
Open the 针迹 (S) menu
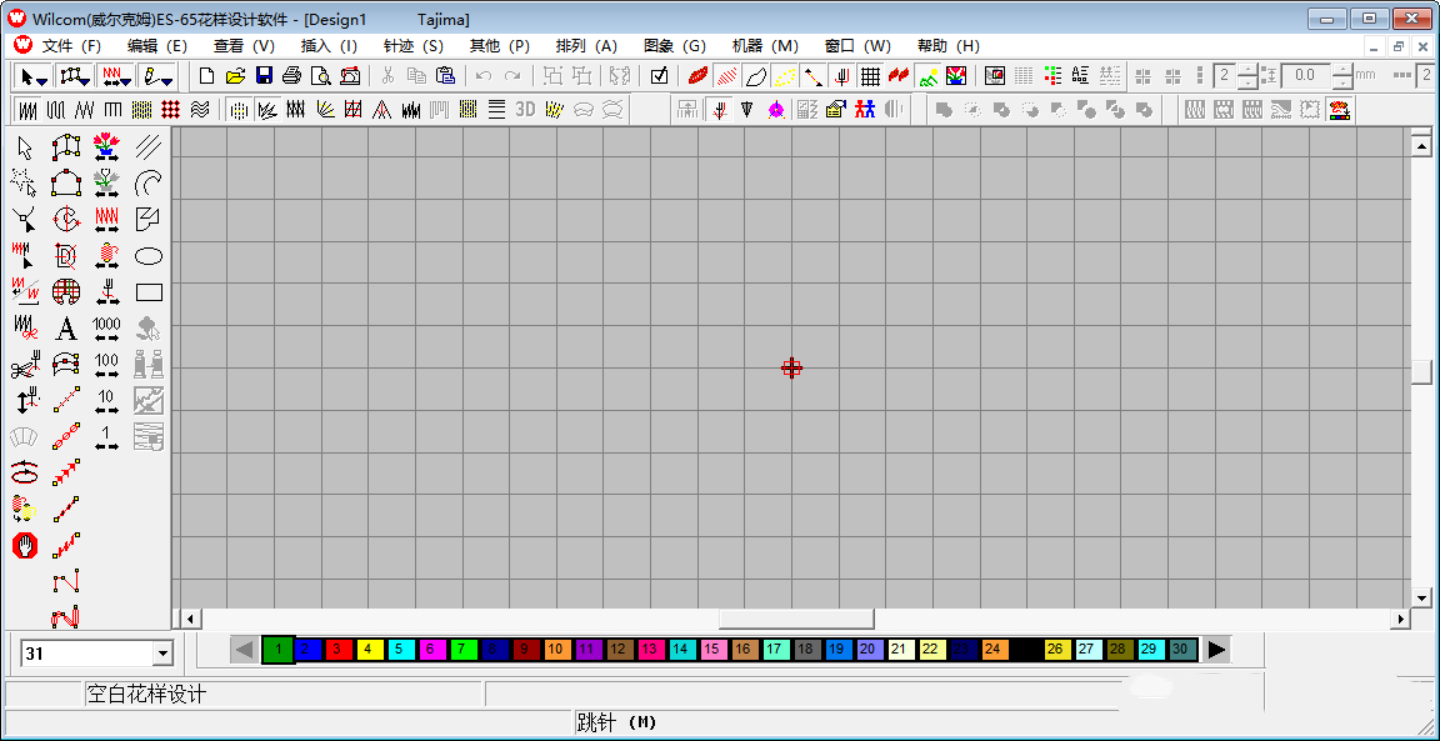point(413,46)
